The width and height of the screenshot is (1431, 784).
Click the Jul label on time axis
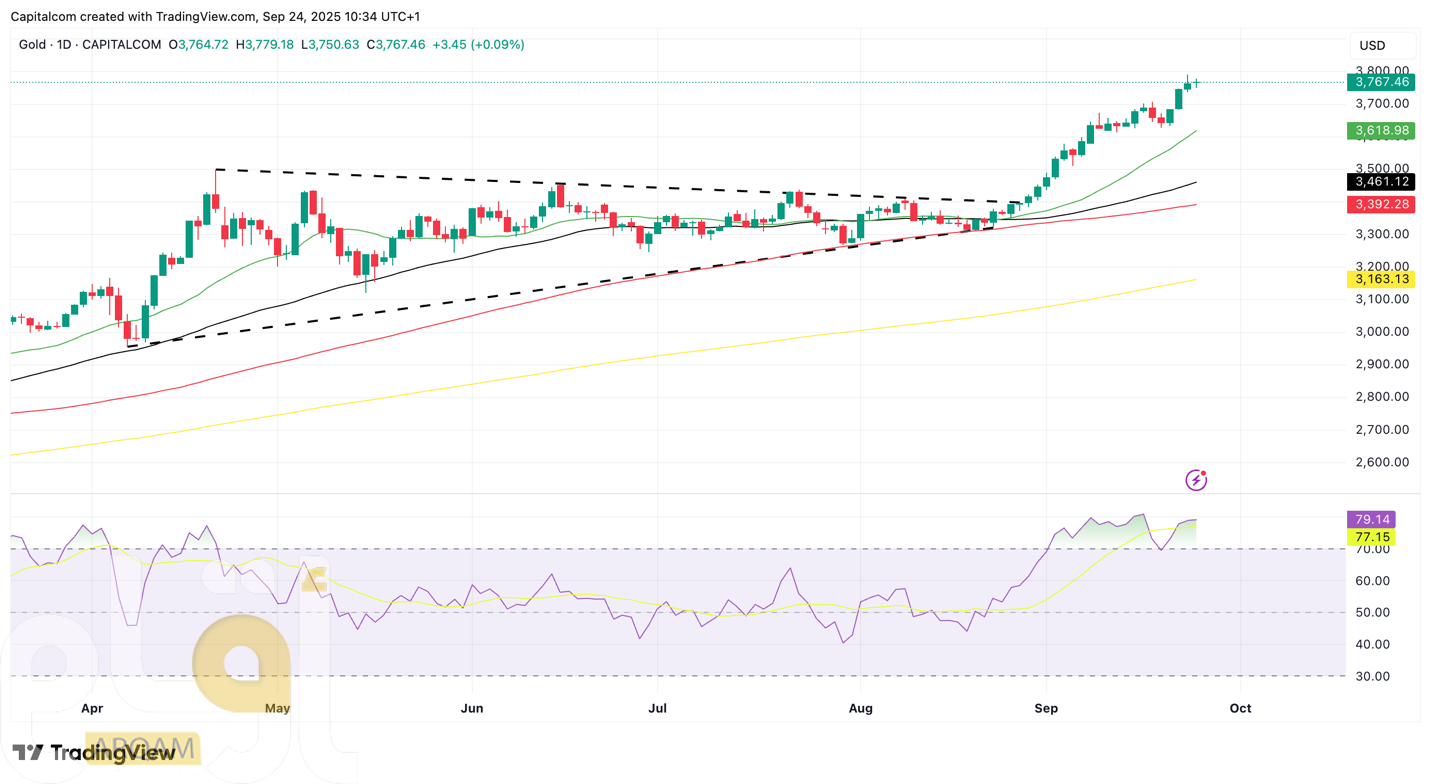657,708
